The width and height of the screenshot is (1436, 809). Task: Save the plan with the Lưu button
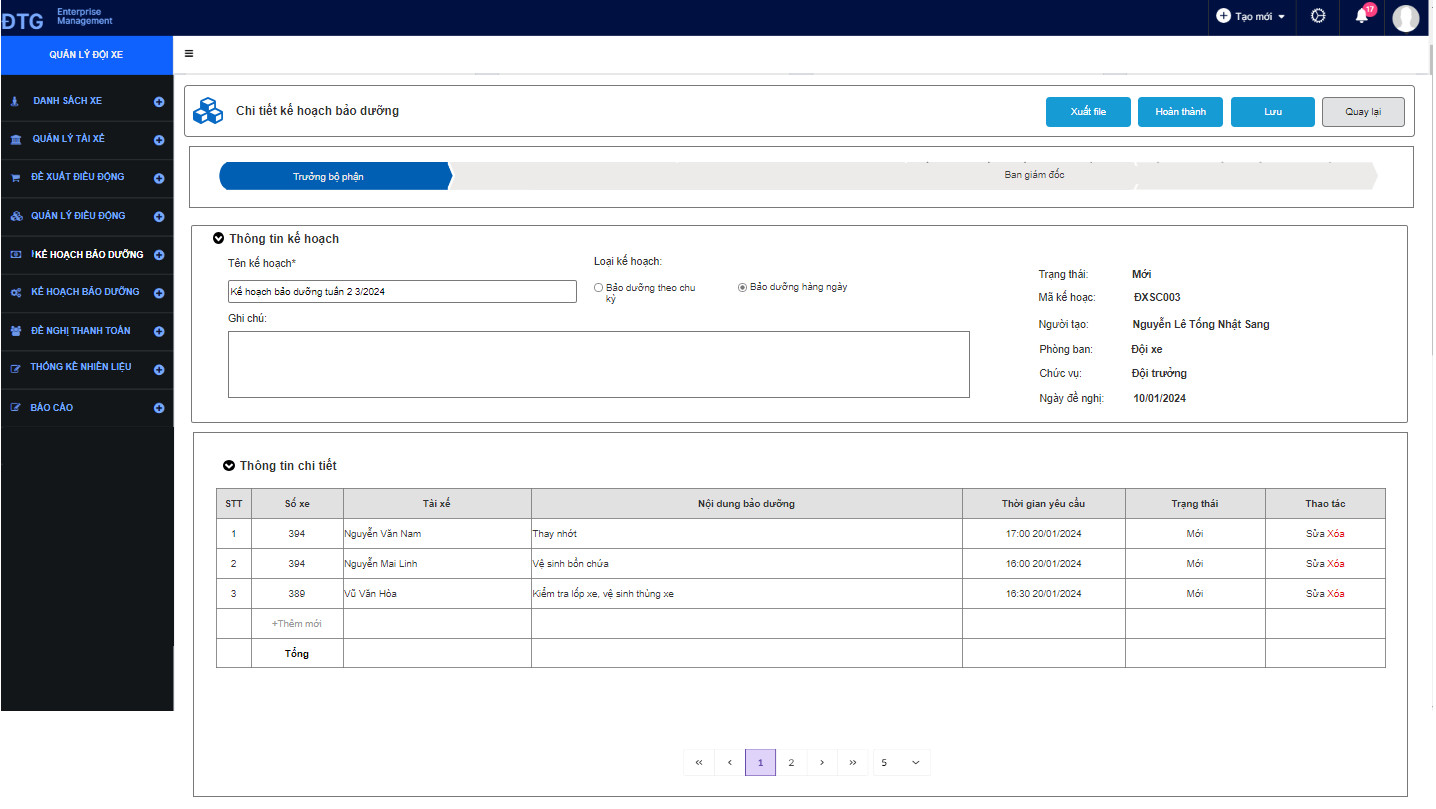[x=1272, y=112]
